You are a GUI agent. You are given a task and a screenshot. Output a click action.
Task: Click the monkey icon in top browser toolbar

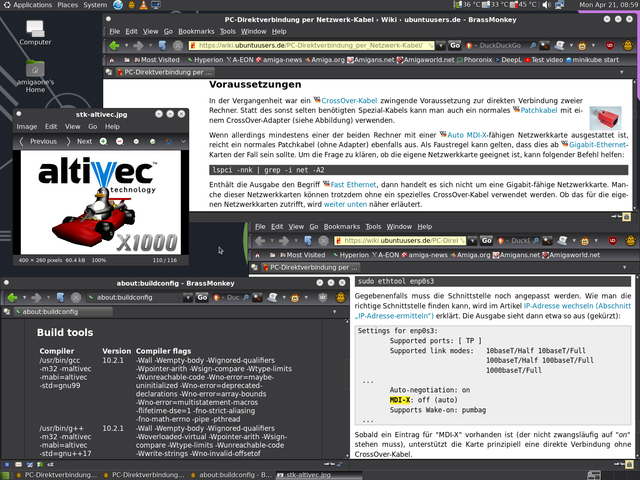(x=582, y=45)
